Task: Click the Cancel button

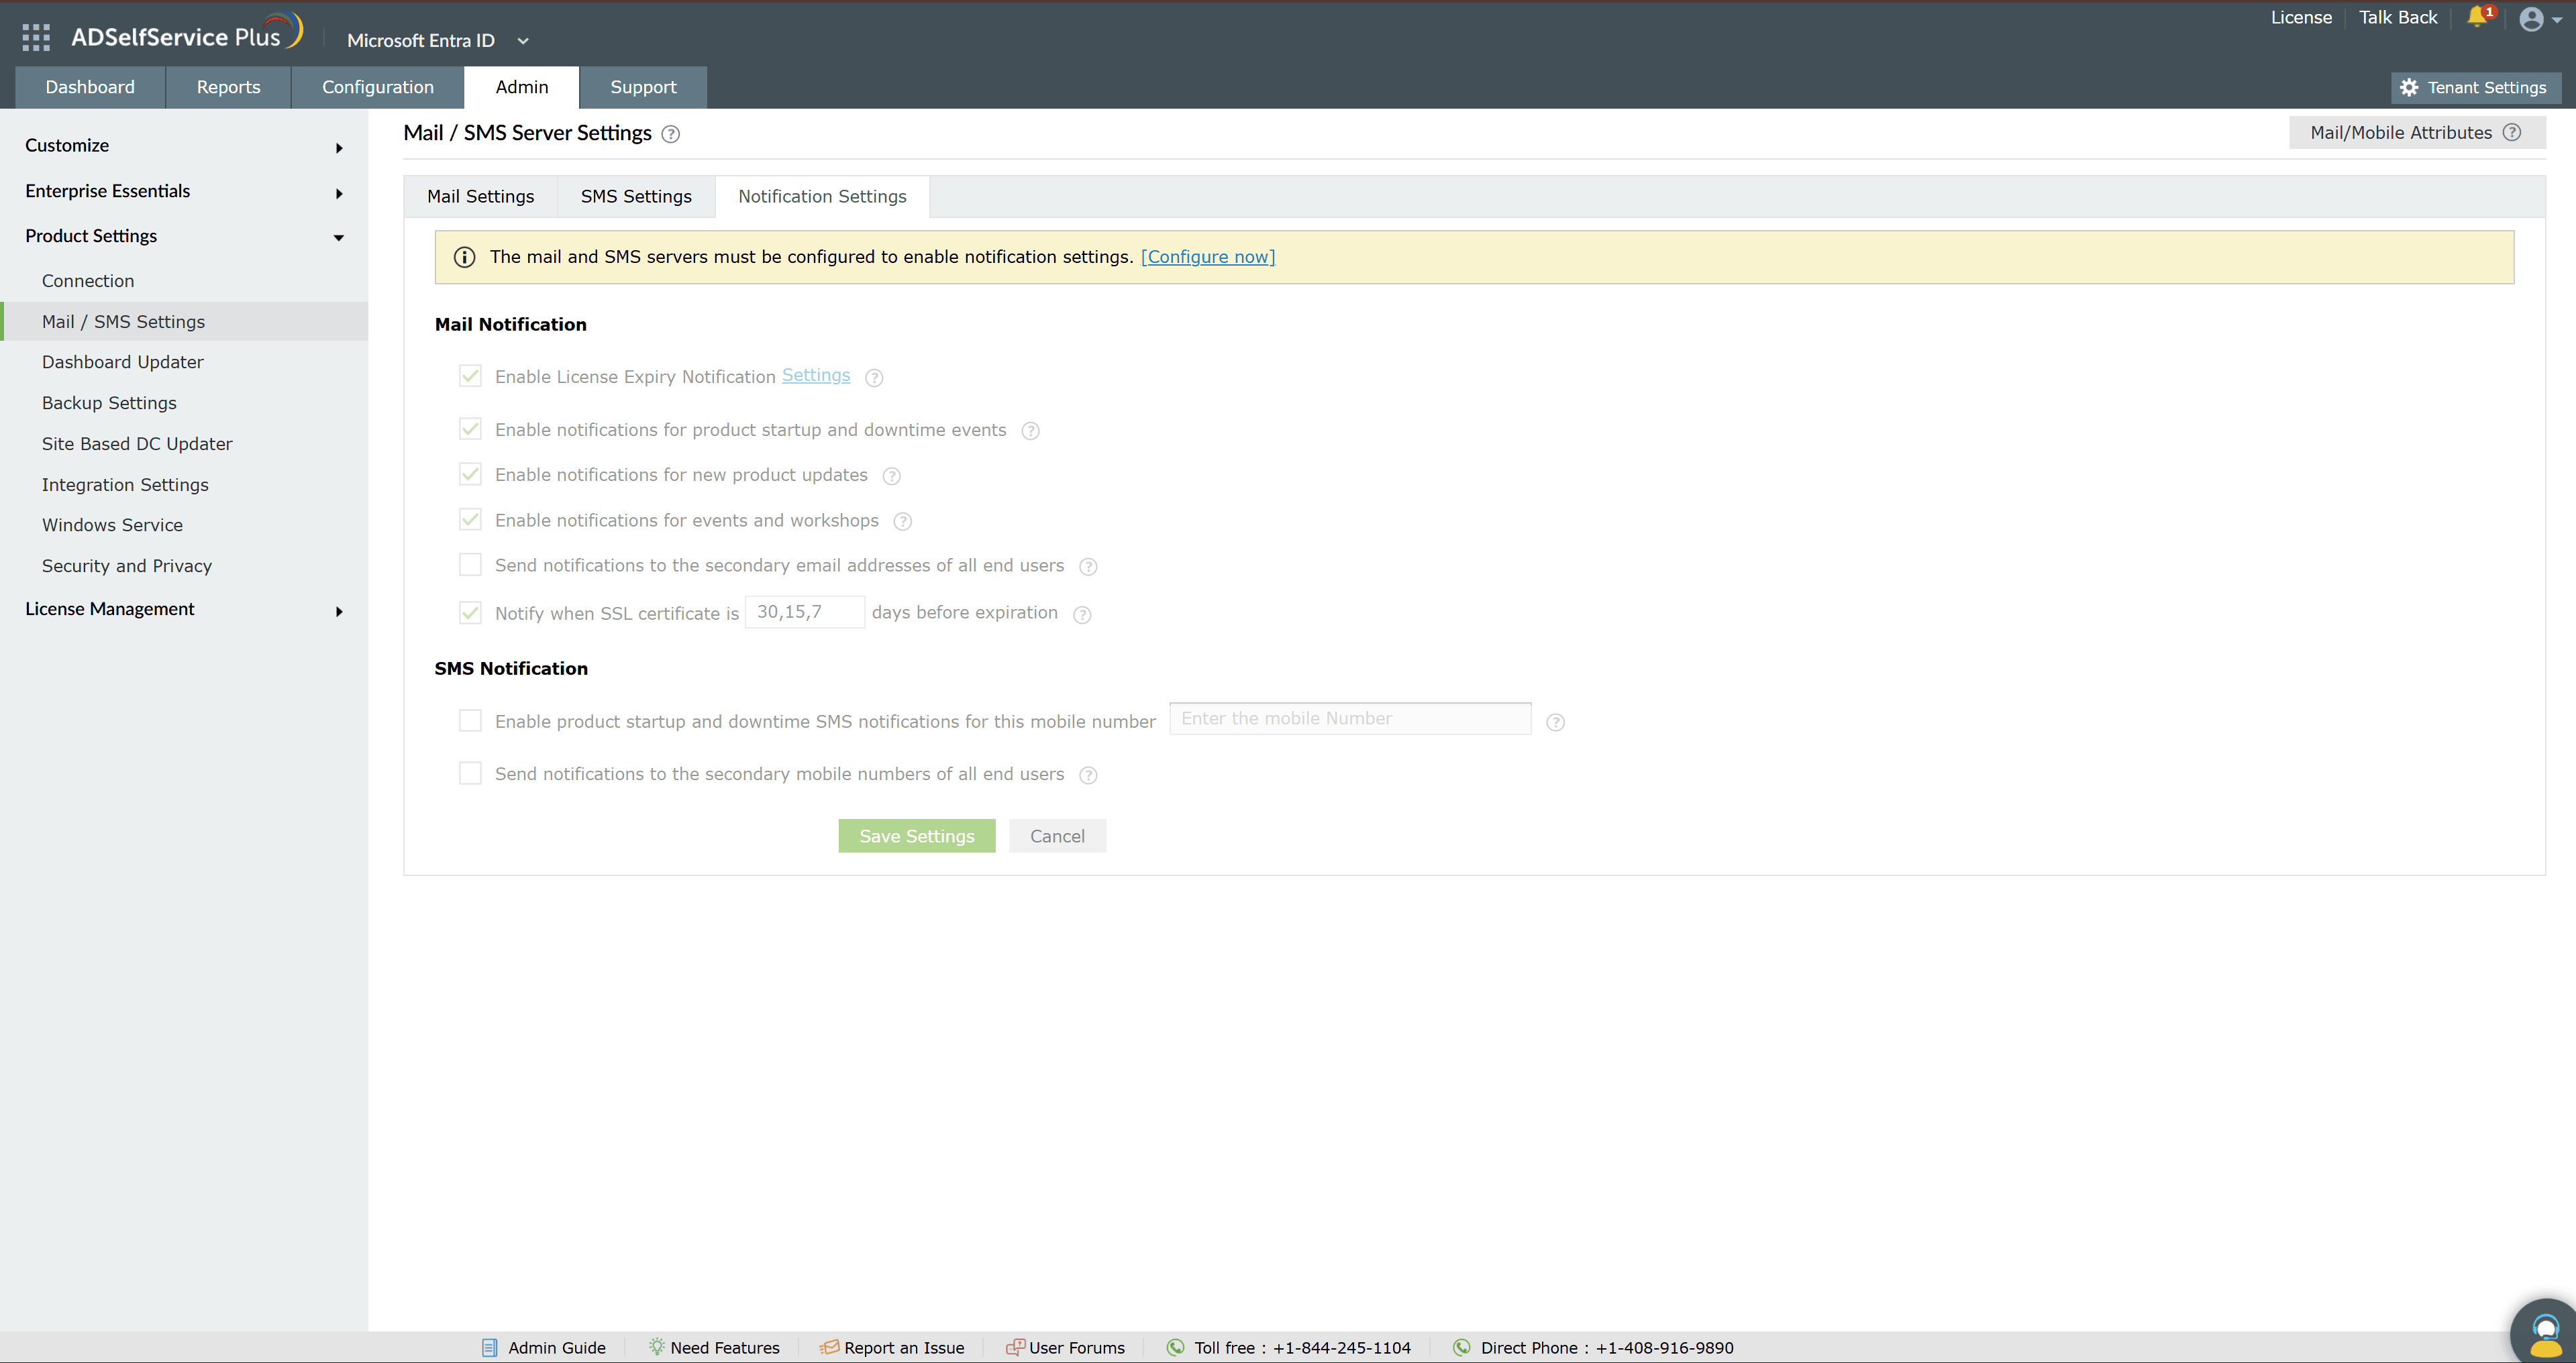Action: (1057, 836)
